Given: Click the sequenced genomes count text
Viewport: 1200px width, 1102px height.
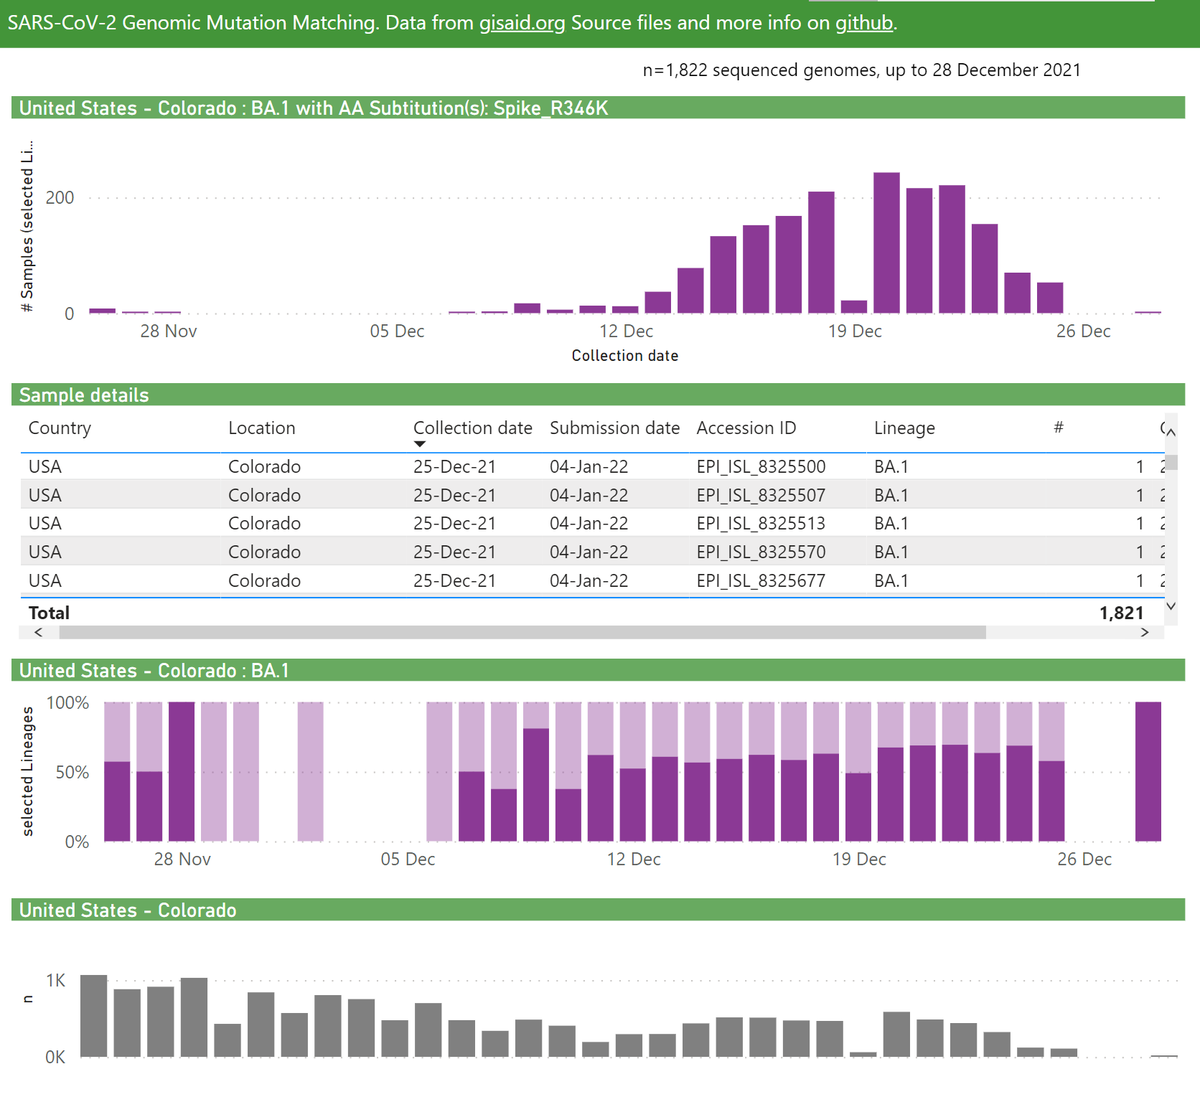Looking at the screenshot, I should pyautogui.click(x=861, y=70).
